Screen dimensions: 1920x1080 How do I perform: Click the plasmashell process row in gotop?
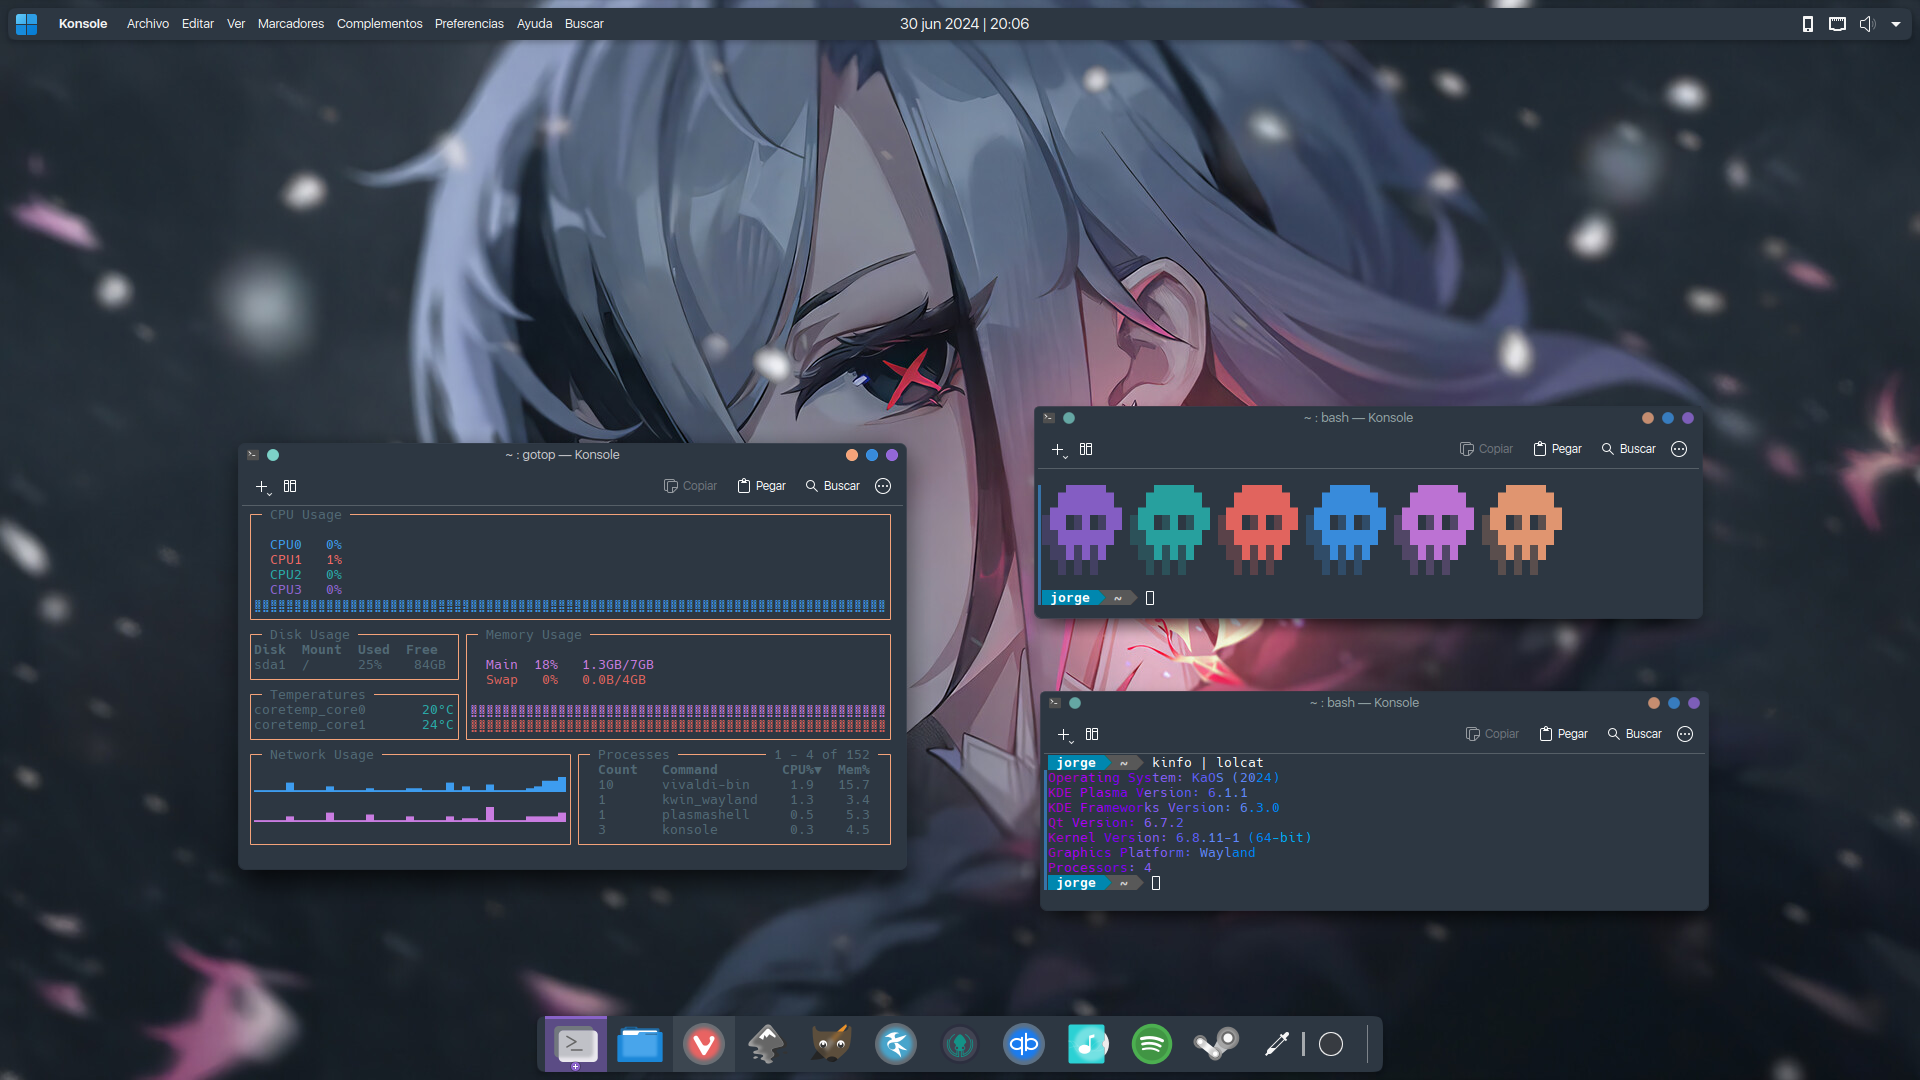point(734,815)
